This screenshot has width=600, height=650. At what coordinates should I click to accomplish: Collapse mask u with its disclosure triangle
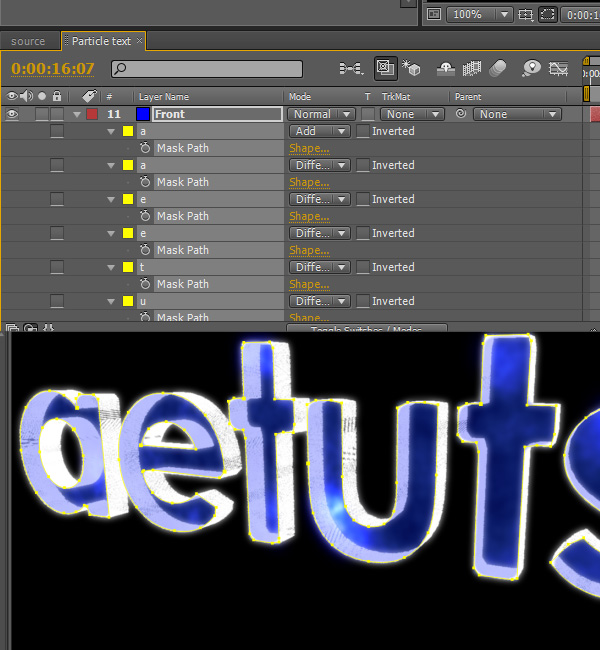pos(111,301)
